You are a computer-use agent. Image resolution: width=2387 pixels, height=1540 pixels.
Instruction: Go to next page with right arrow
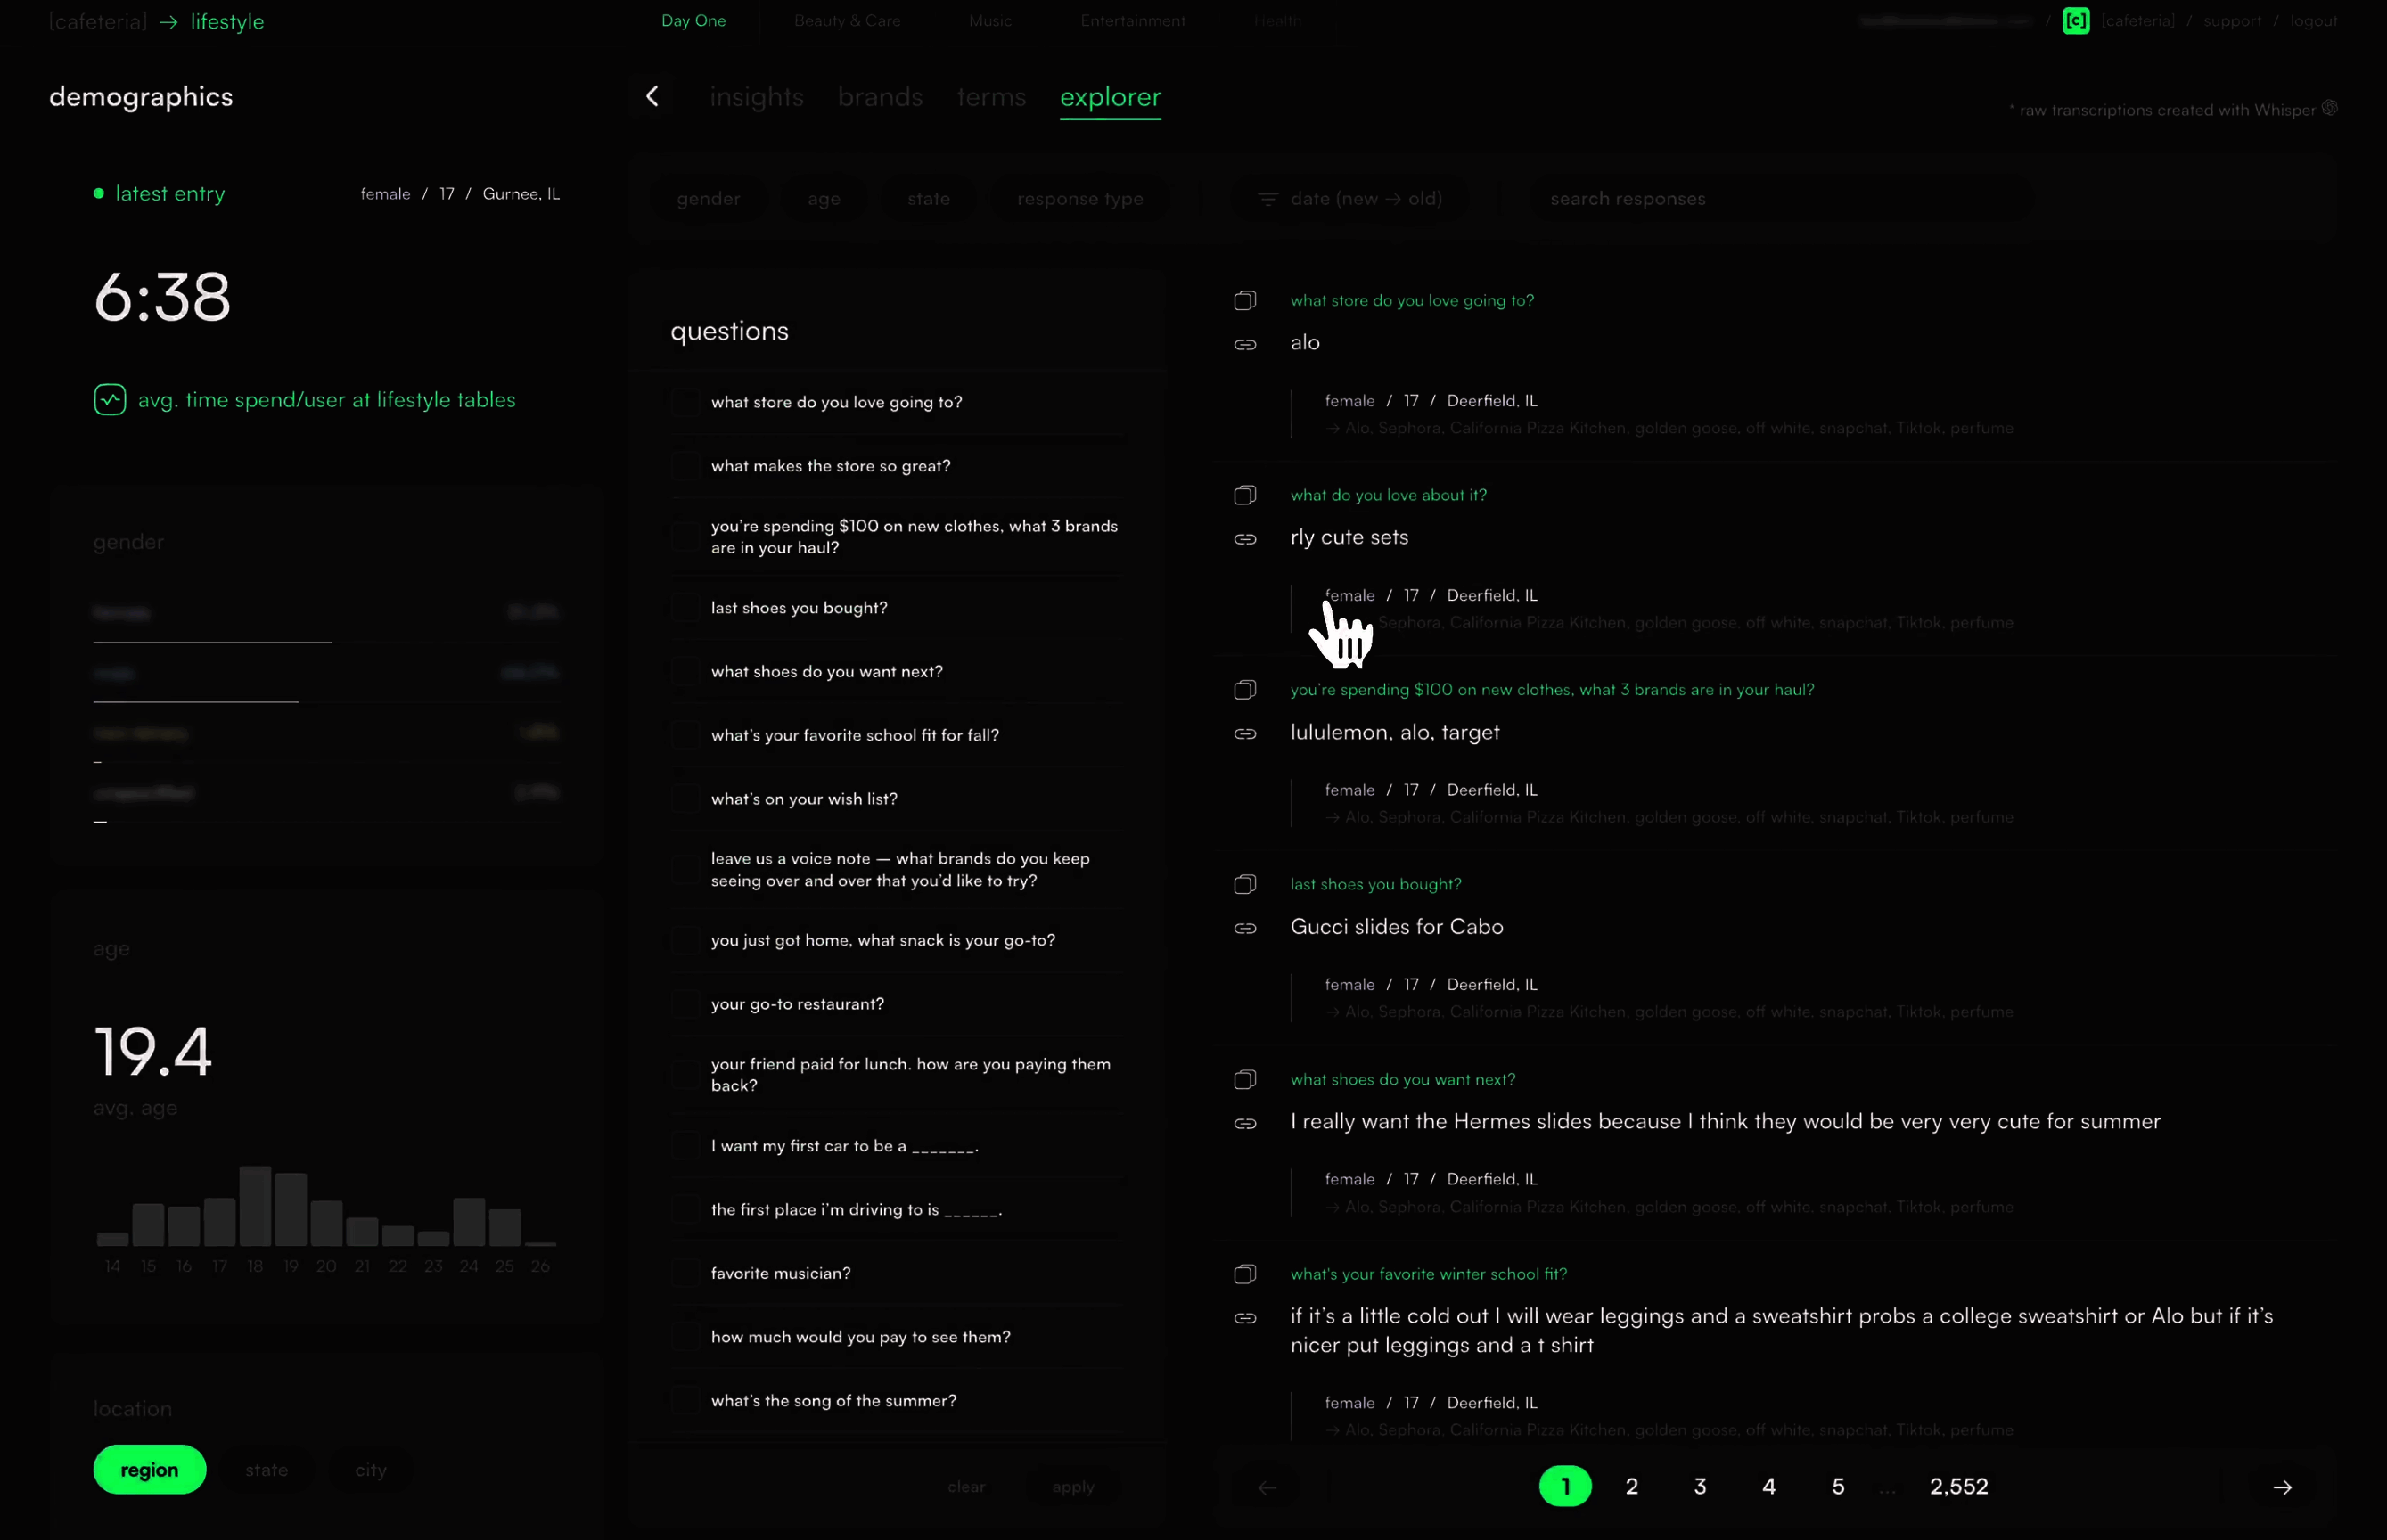tap(2281, 1487)
